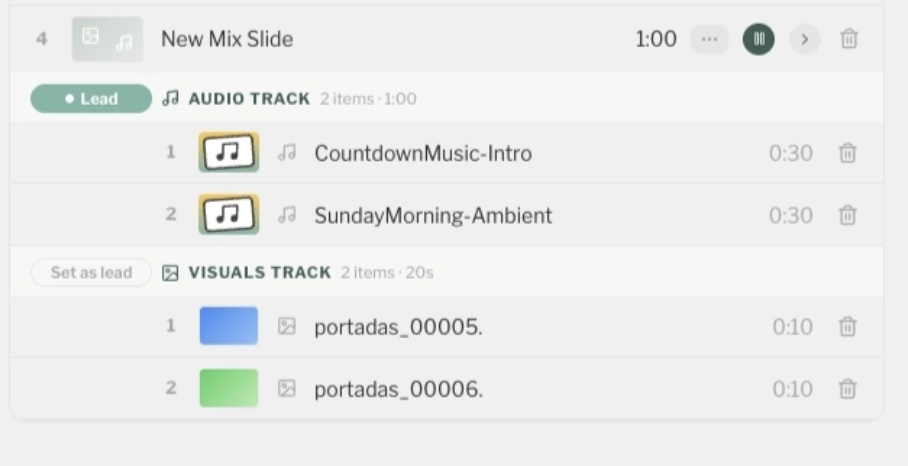The image size is (908, 466).
Task: Remove portadas_00005 from visuals track
Action: (x=847, y=326)
